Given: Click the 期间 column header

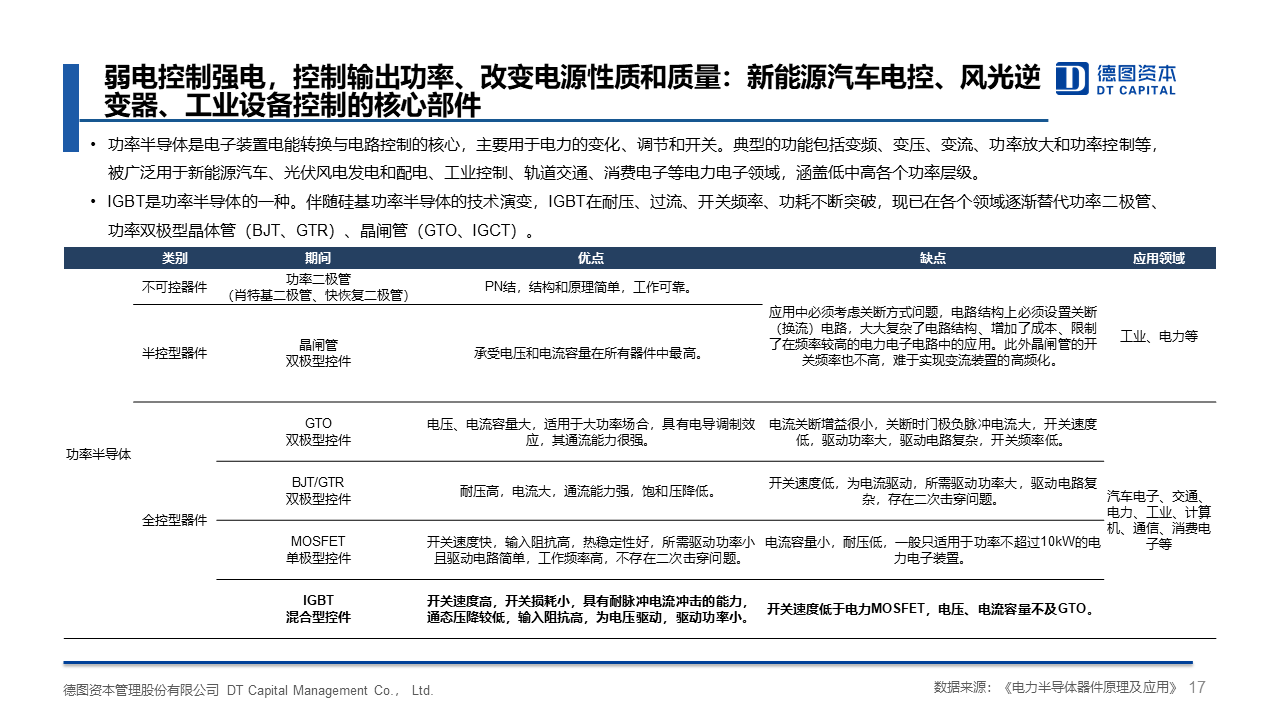Looking at the screenshot, I should coord(318,258).
